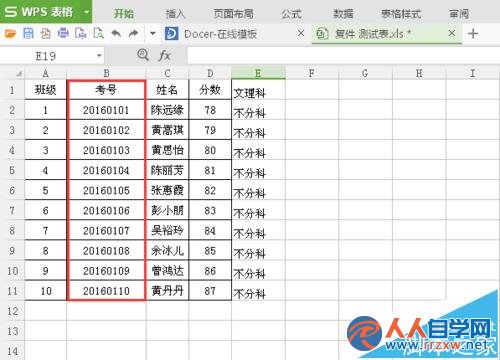Click the save icon in quick toolbar
This screenshot has height=360, width=500.
pos(28,33)
